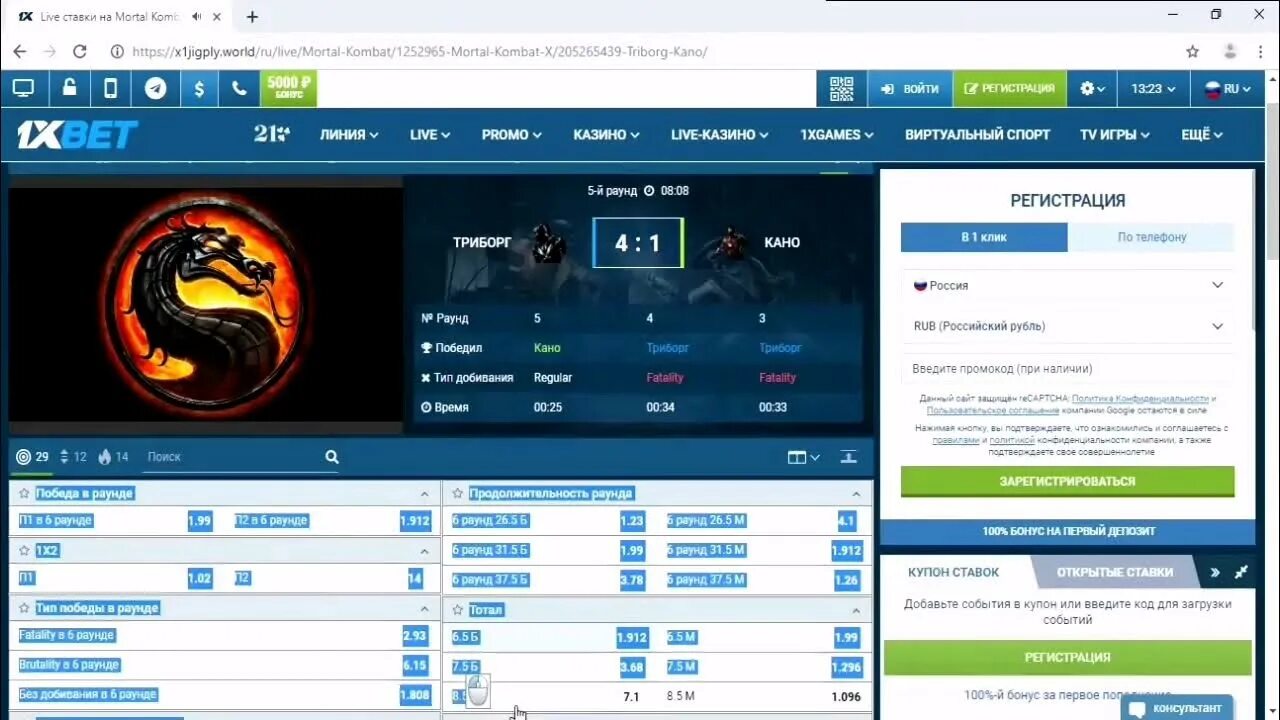Open the 13:23 time dropdown

coord(1153,88)
